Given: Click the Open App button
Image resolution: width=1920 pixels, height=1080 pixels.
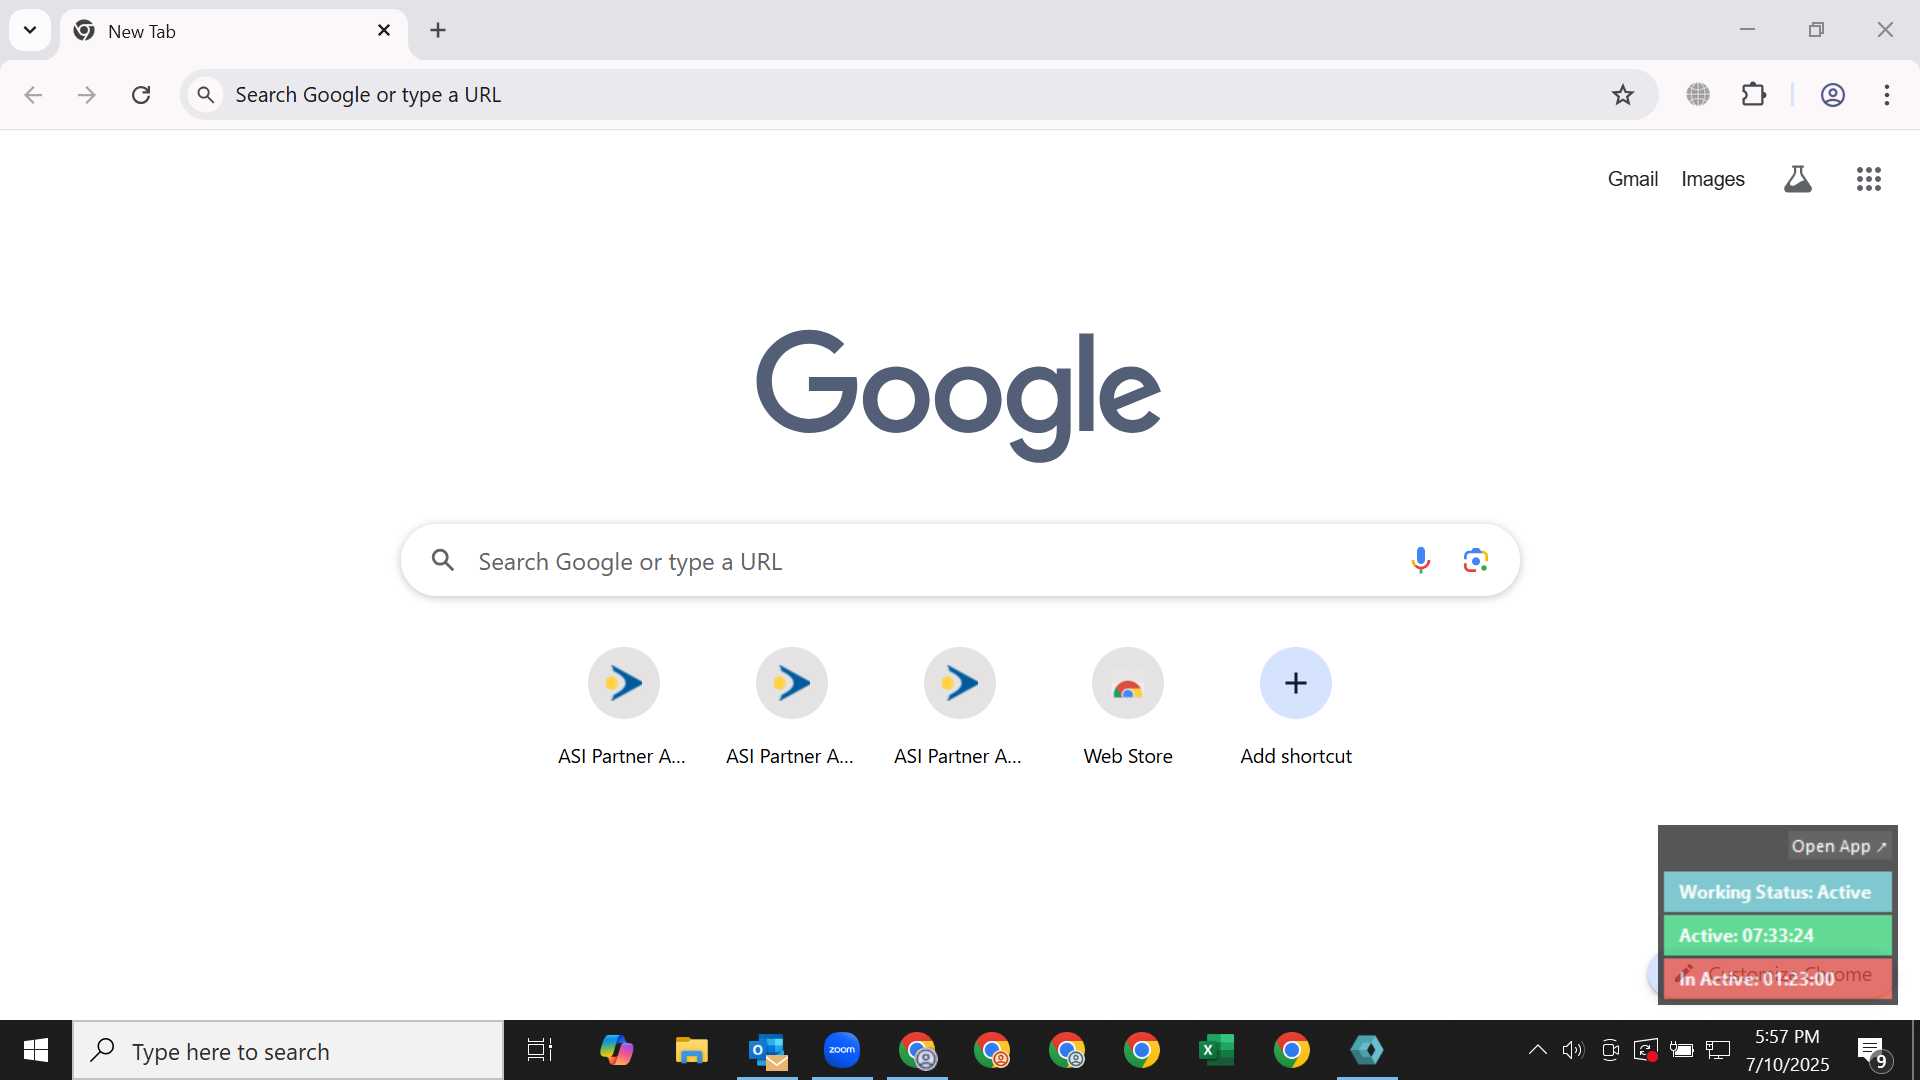Looking at the screenshot, I should (x=1838, y=846).
